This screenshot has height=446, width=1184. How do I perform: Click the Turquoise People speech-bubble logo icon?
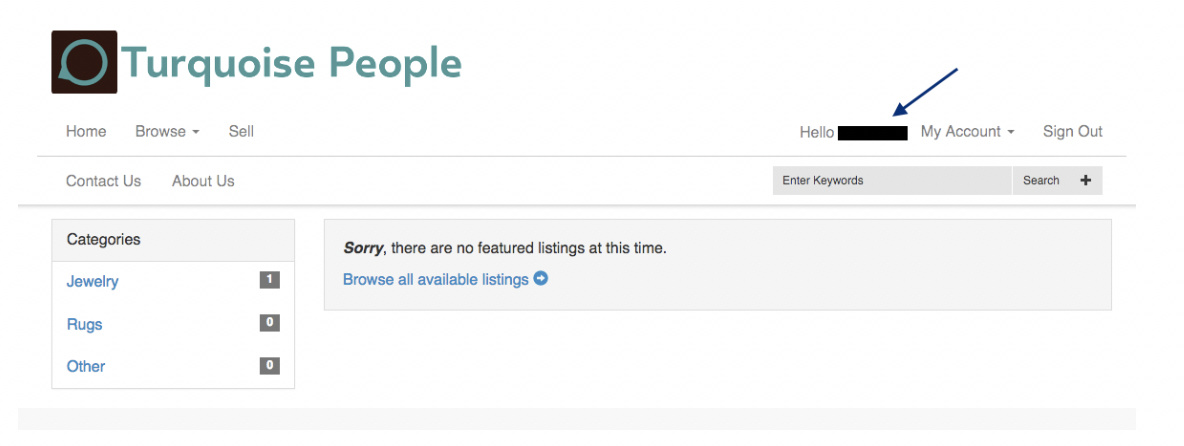pos(85,62)
